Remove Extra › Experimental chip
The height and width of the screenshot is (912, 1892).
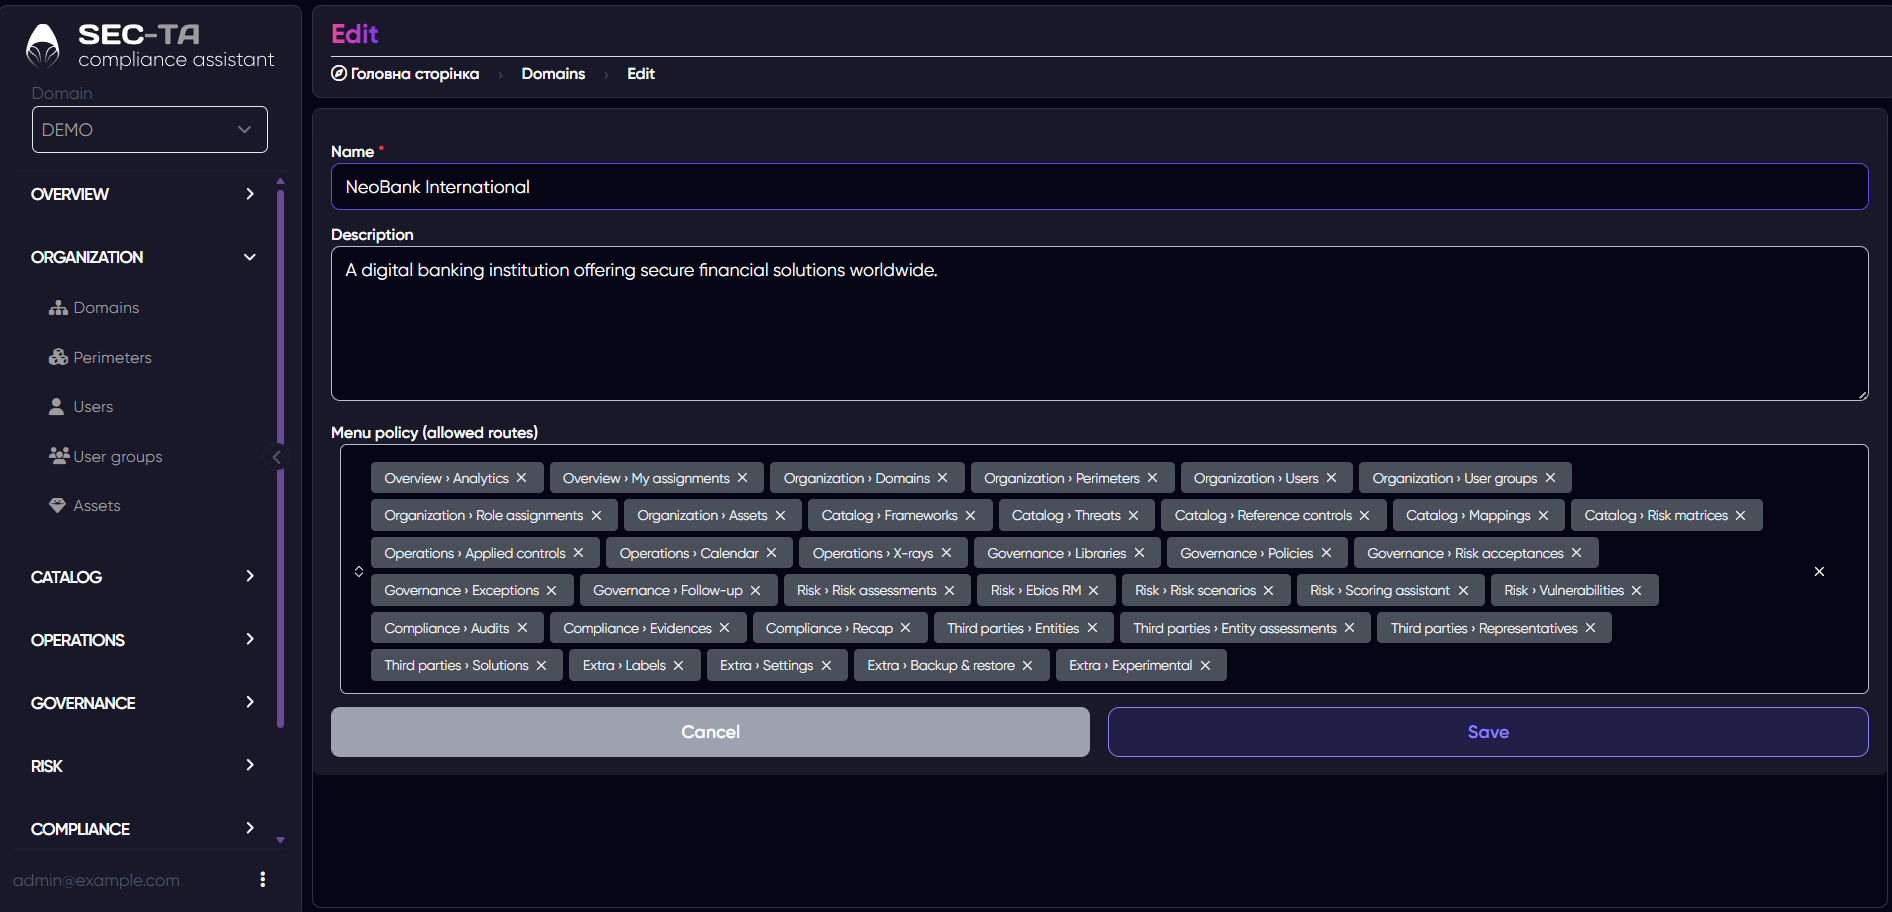point(1205,665)
